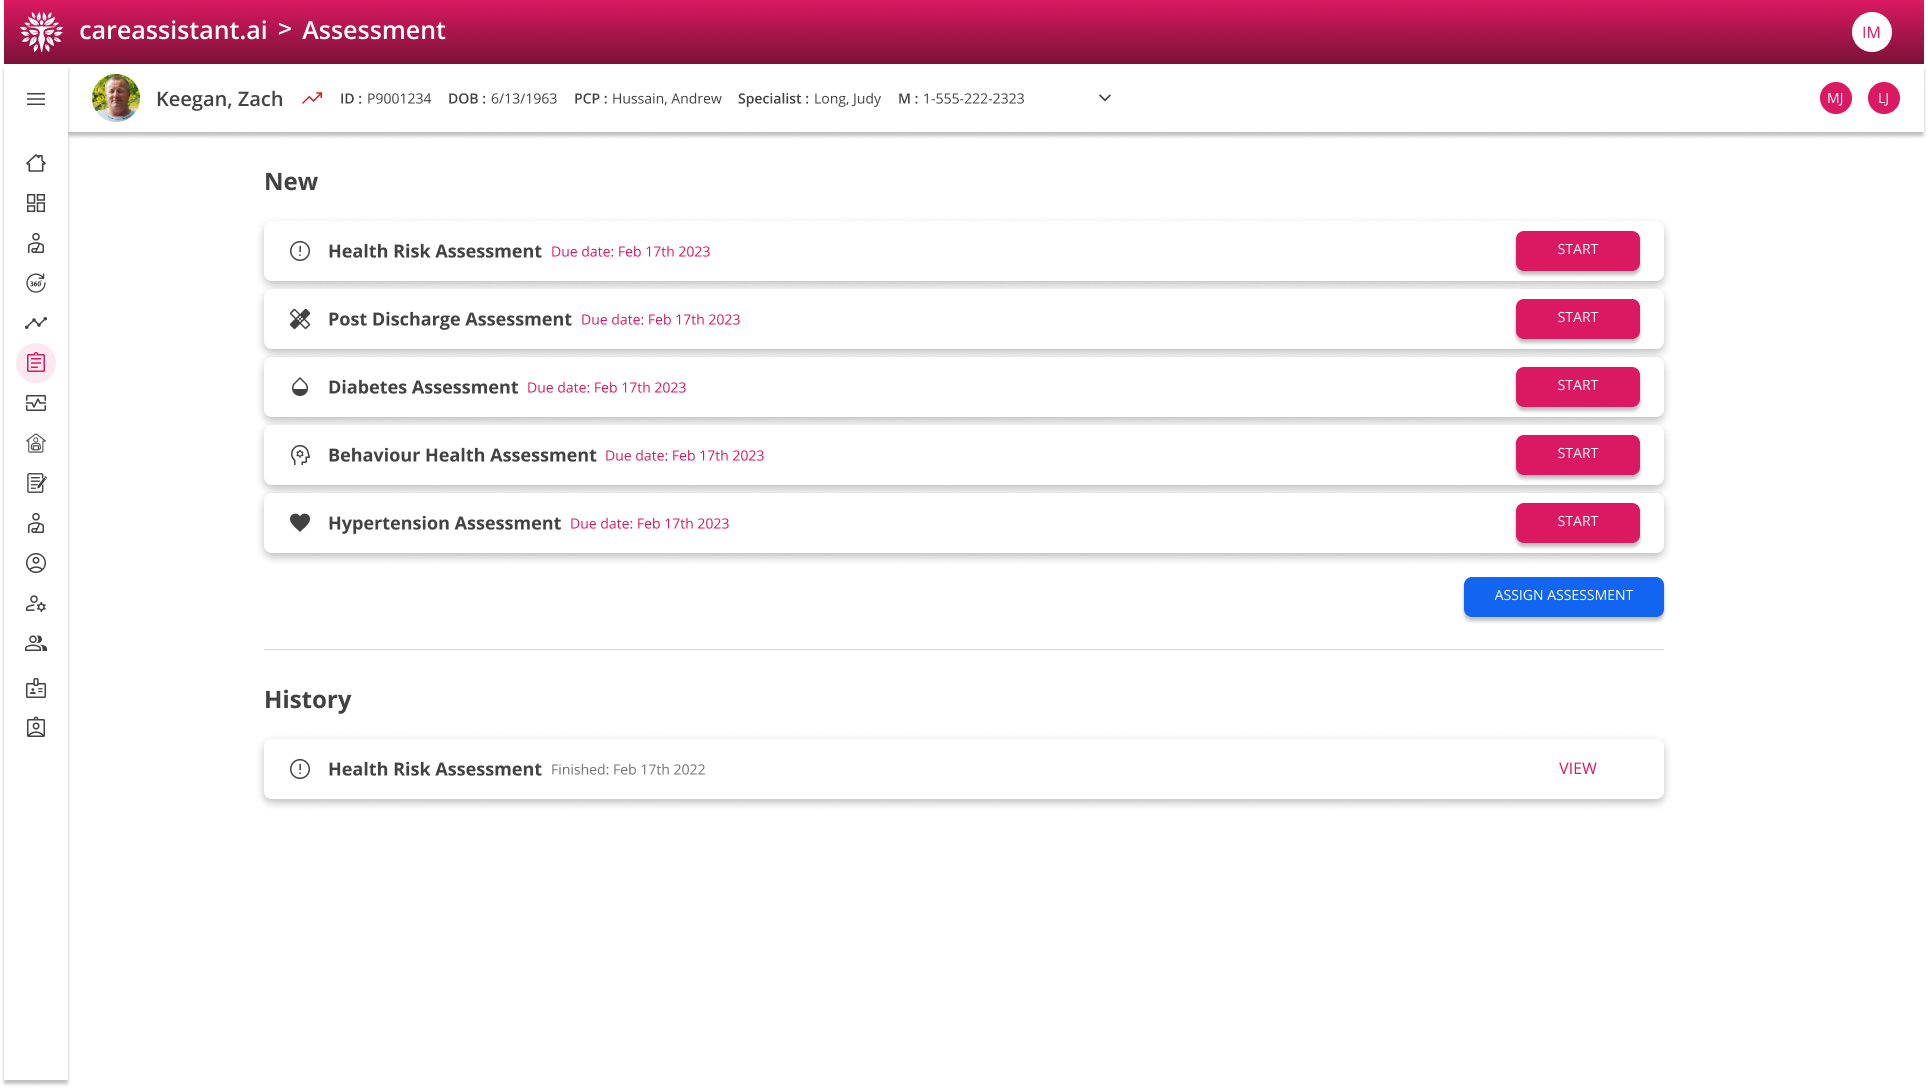Click Zach Keegan's patient photo

[x=116, y=98]
